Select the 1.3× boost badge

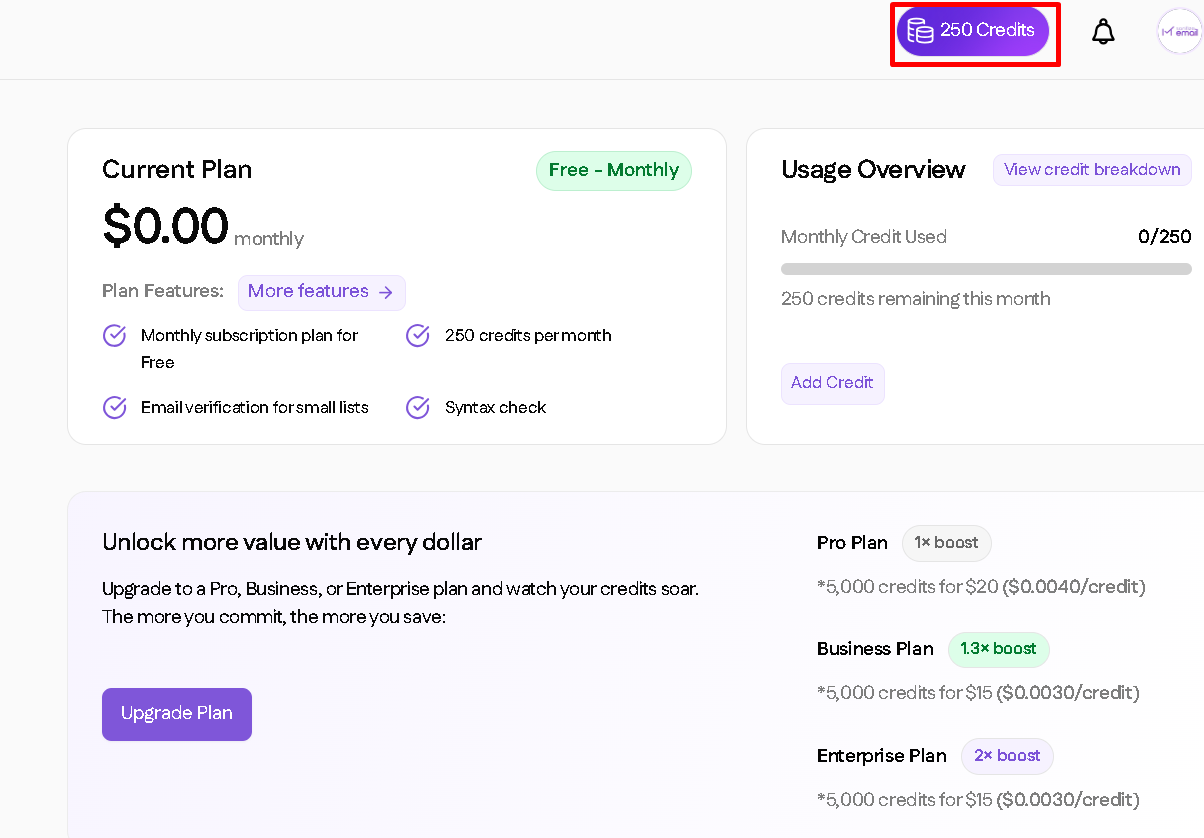(998, 649)
